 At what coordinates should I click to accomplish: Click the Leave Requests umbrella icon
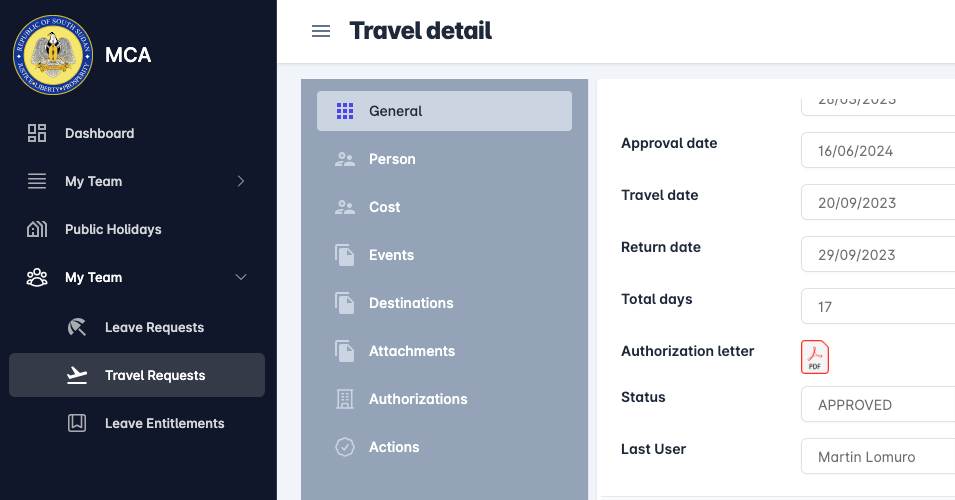coord(77,327)
